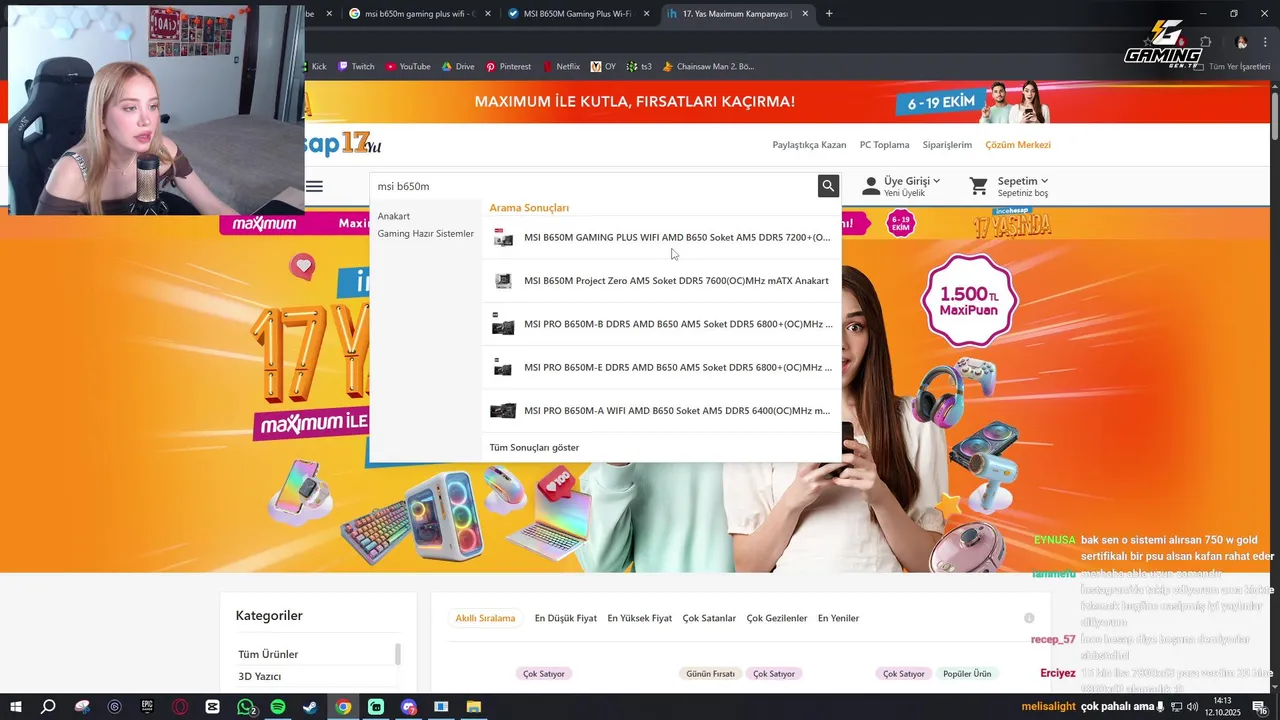Open the OY bookmark

(603, 67)
